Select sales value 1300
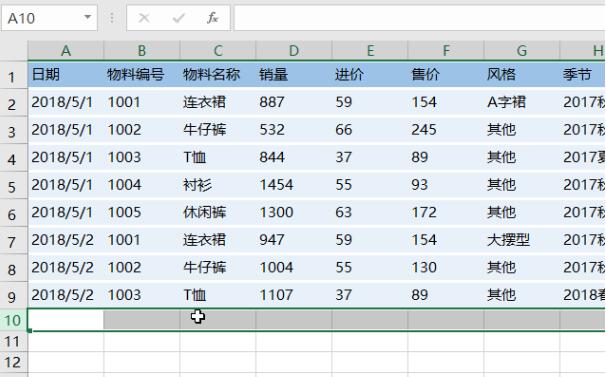The image size is (606, 377). (x=294, y=212)
